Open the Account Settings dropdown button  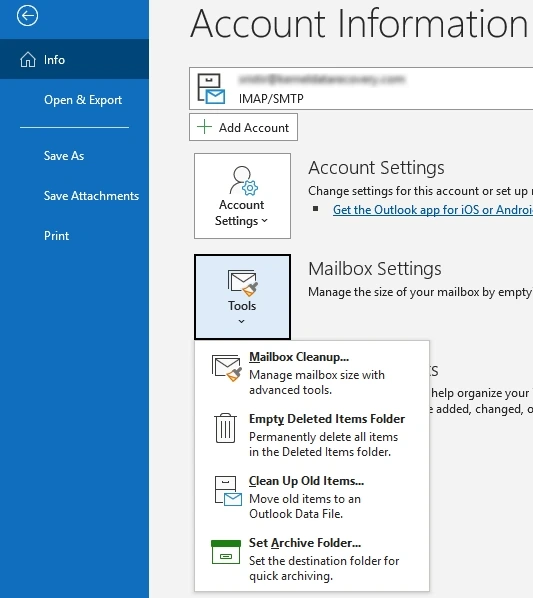click(242, 196)
